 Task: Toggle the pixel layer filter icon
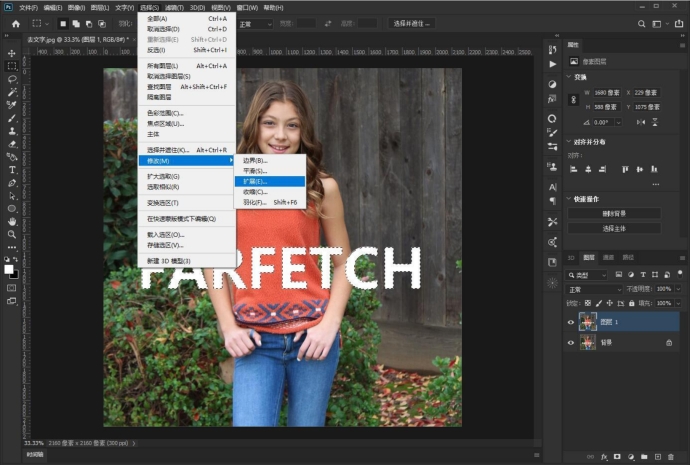619,275
